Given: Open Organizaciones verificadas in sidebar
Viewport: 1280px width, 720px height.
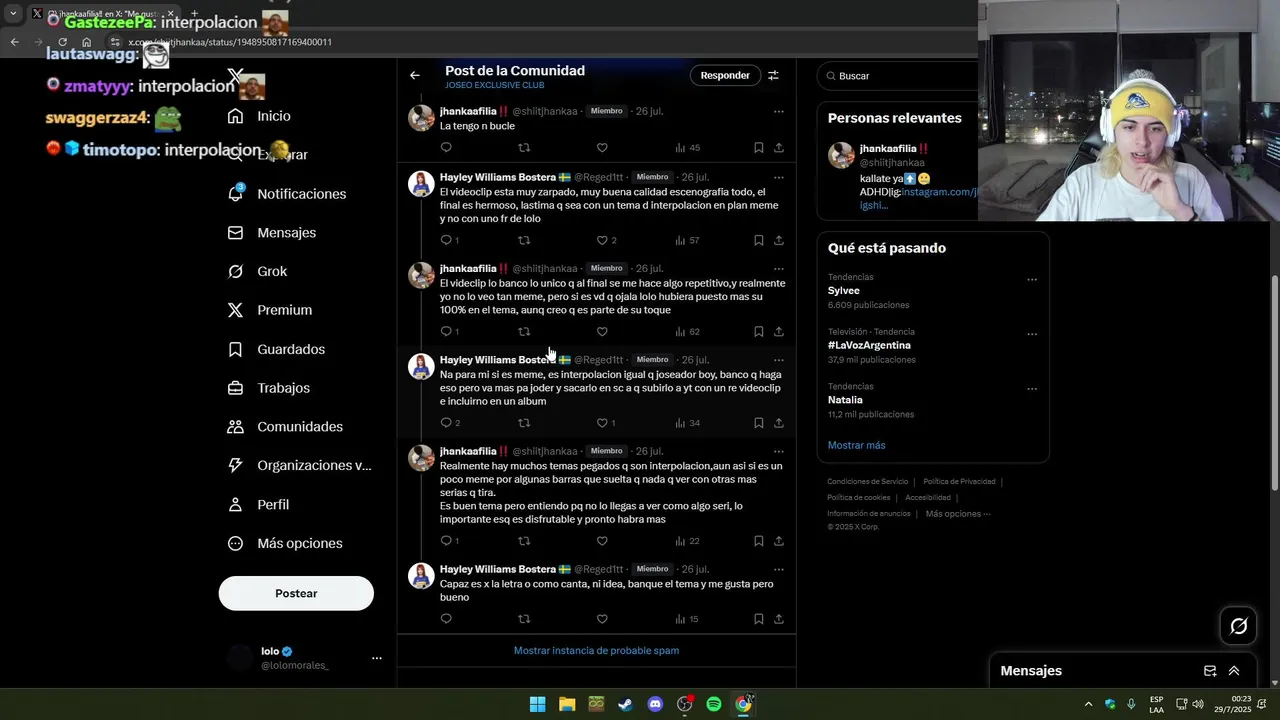Looking at the screenshot, I should coord(299,465).
